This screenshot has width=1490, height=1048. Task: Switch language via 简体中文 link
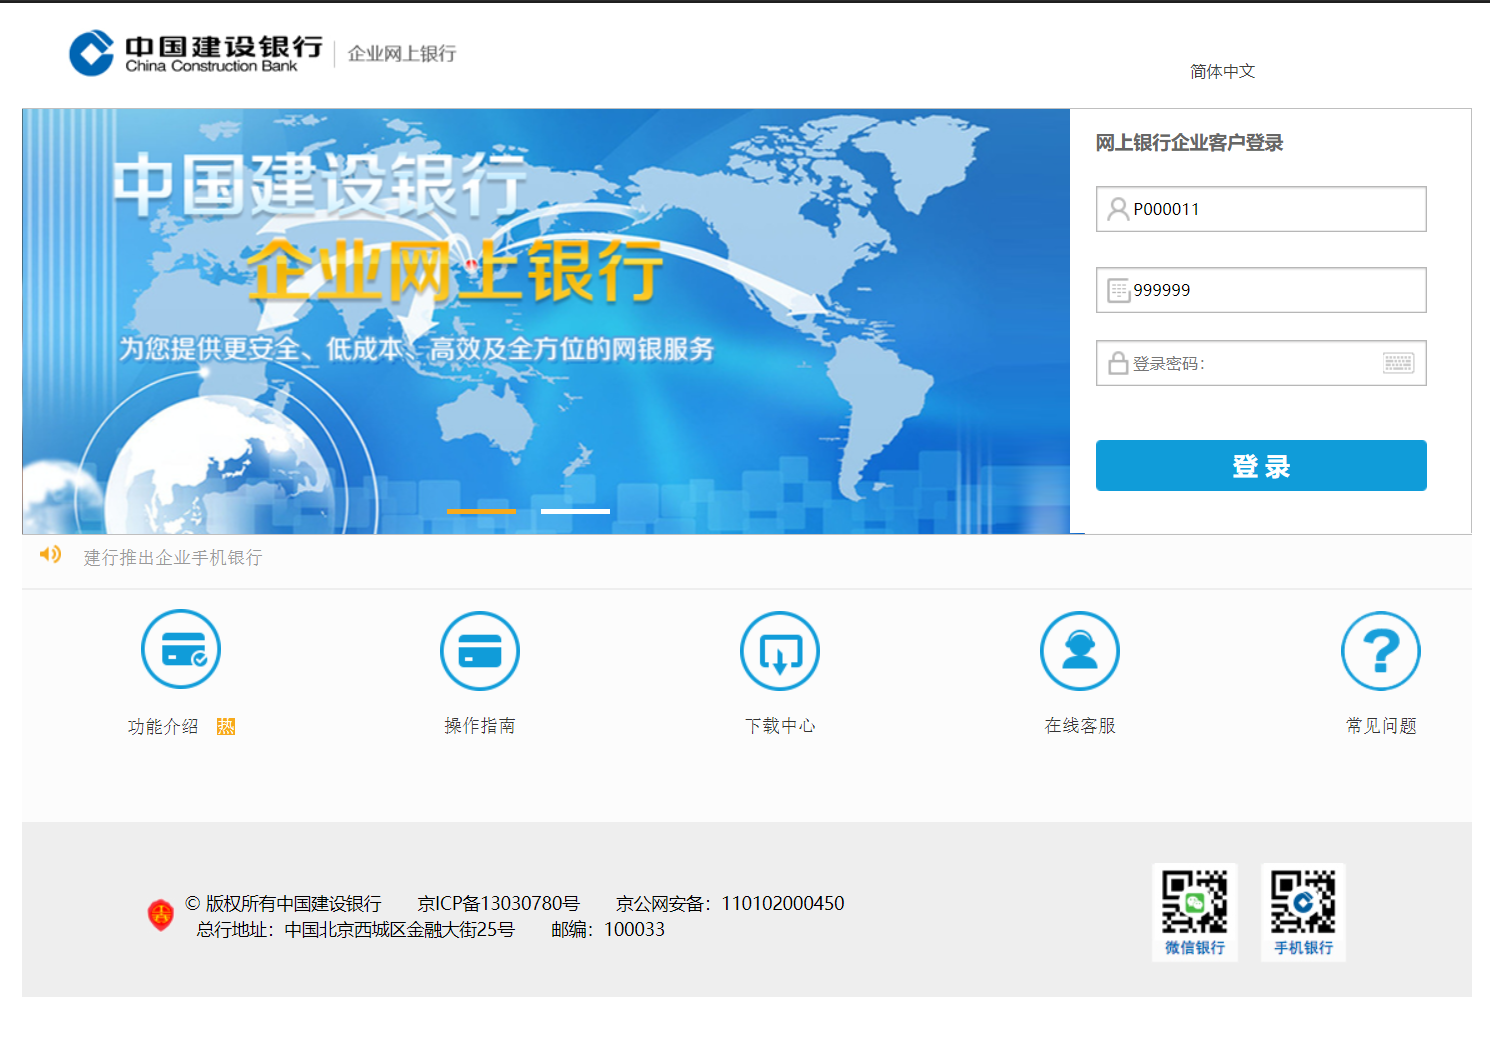click(x=1222, y=71)
